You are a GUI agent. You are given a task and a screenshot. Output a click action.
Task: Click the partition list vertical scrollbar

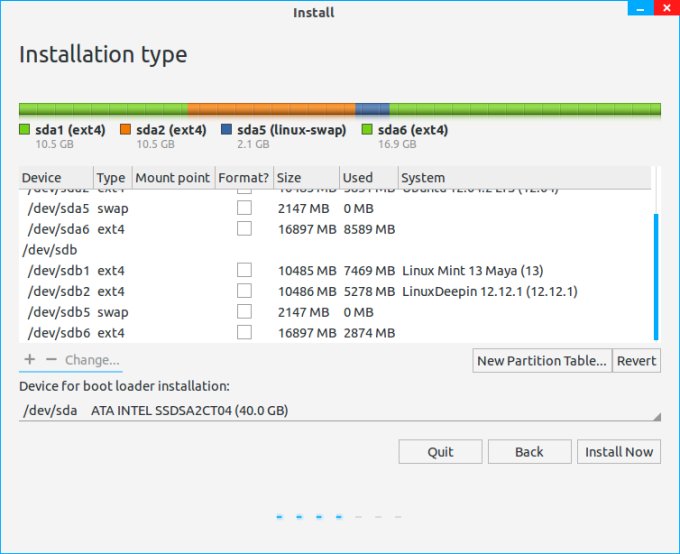tap(656, 275)
